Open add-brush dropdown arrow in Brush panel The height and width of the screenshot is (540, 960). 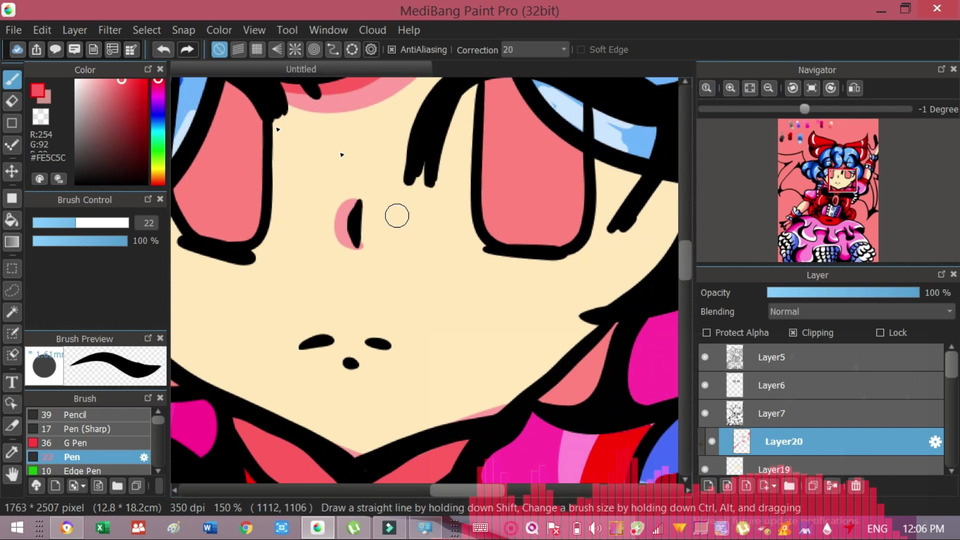pyautogui.click(x=83, y=486)
